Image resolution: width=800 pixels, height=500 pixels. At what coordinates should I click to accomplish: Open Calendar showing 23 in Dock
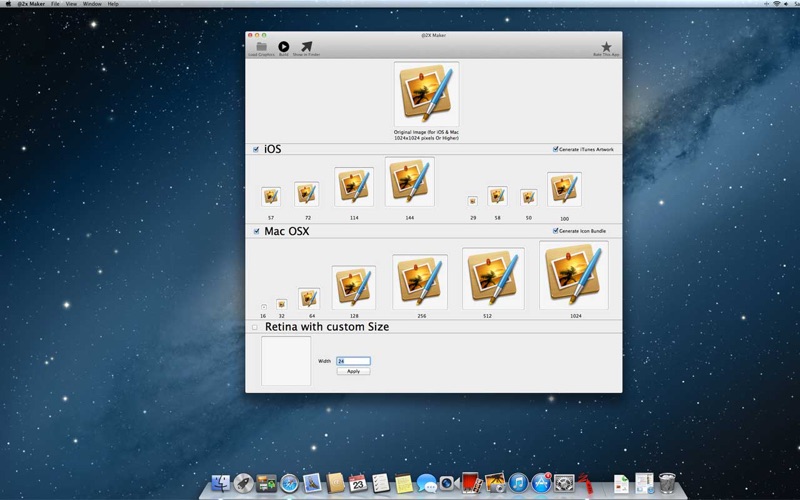[358, 483]
